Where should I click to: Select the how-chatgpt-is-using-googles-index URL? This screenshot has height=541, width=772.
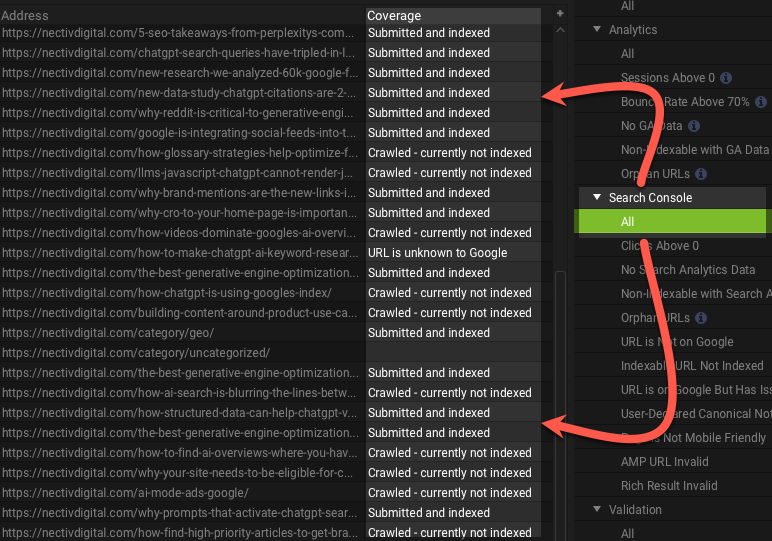pyautogui.click(x=167, y=293)
